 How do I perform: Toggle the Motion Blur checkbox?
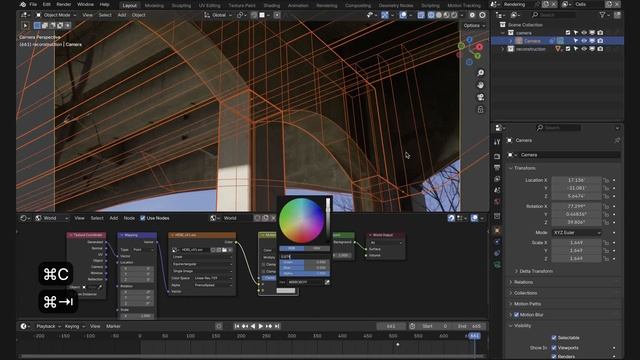516,315
